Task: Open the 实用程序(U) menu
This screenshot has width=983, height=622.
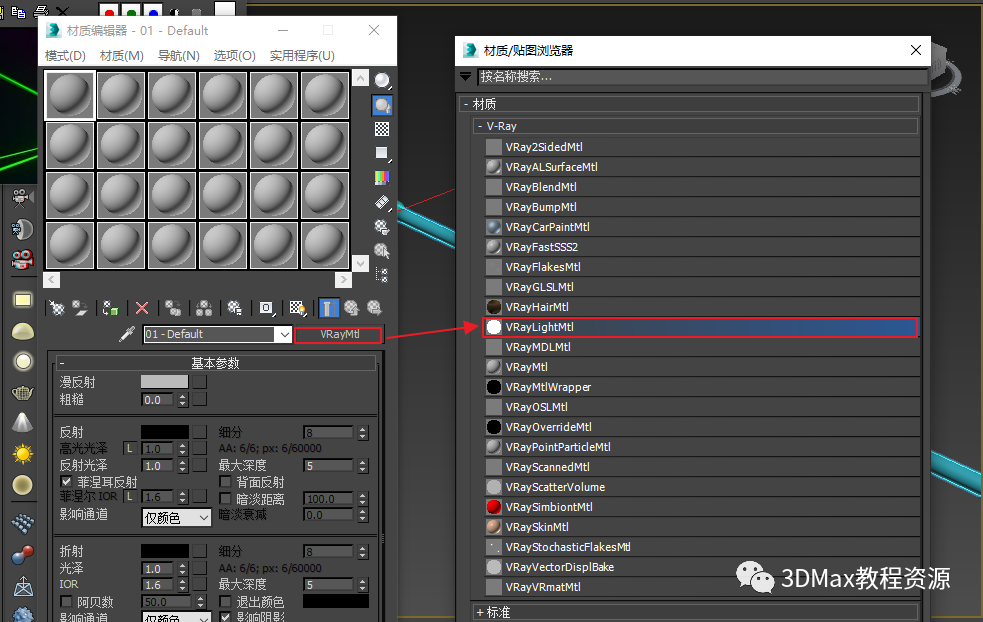Action: [302, 56]
